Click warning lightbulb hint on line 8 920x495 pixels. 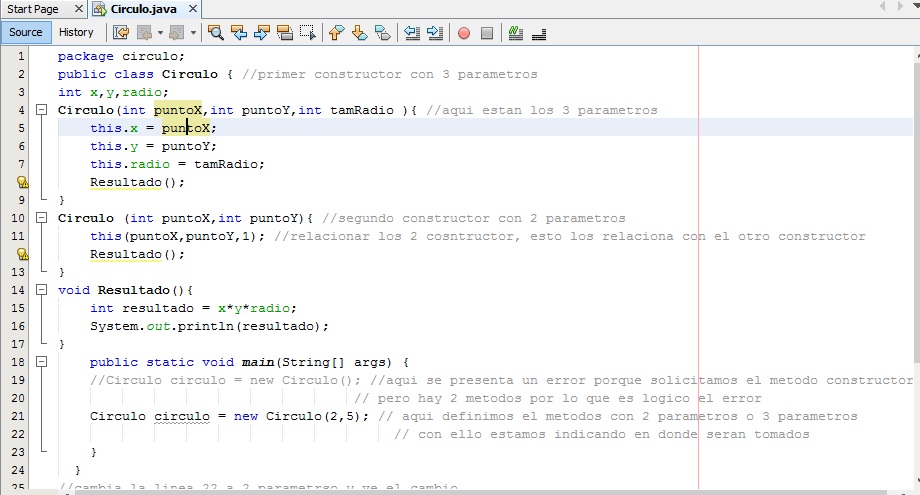pyautogui.click(x=22, y=182)
